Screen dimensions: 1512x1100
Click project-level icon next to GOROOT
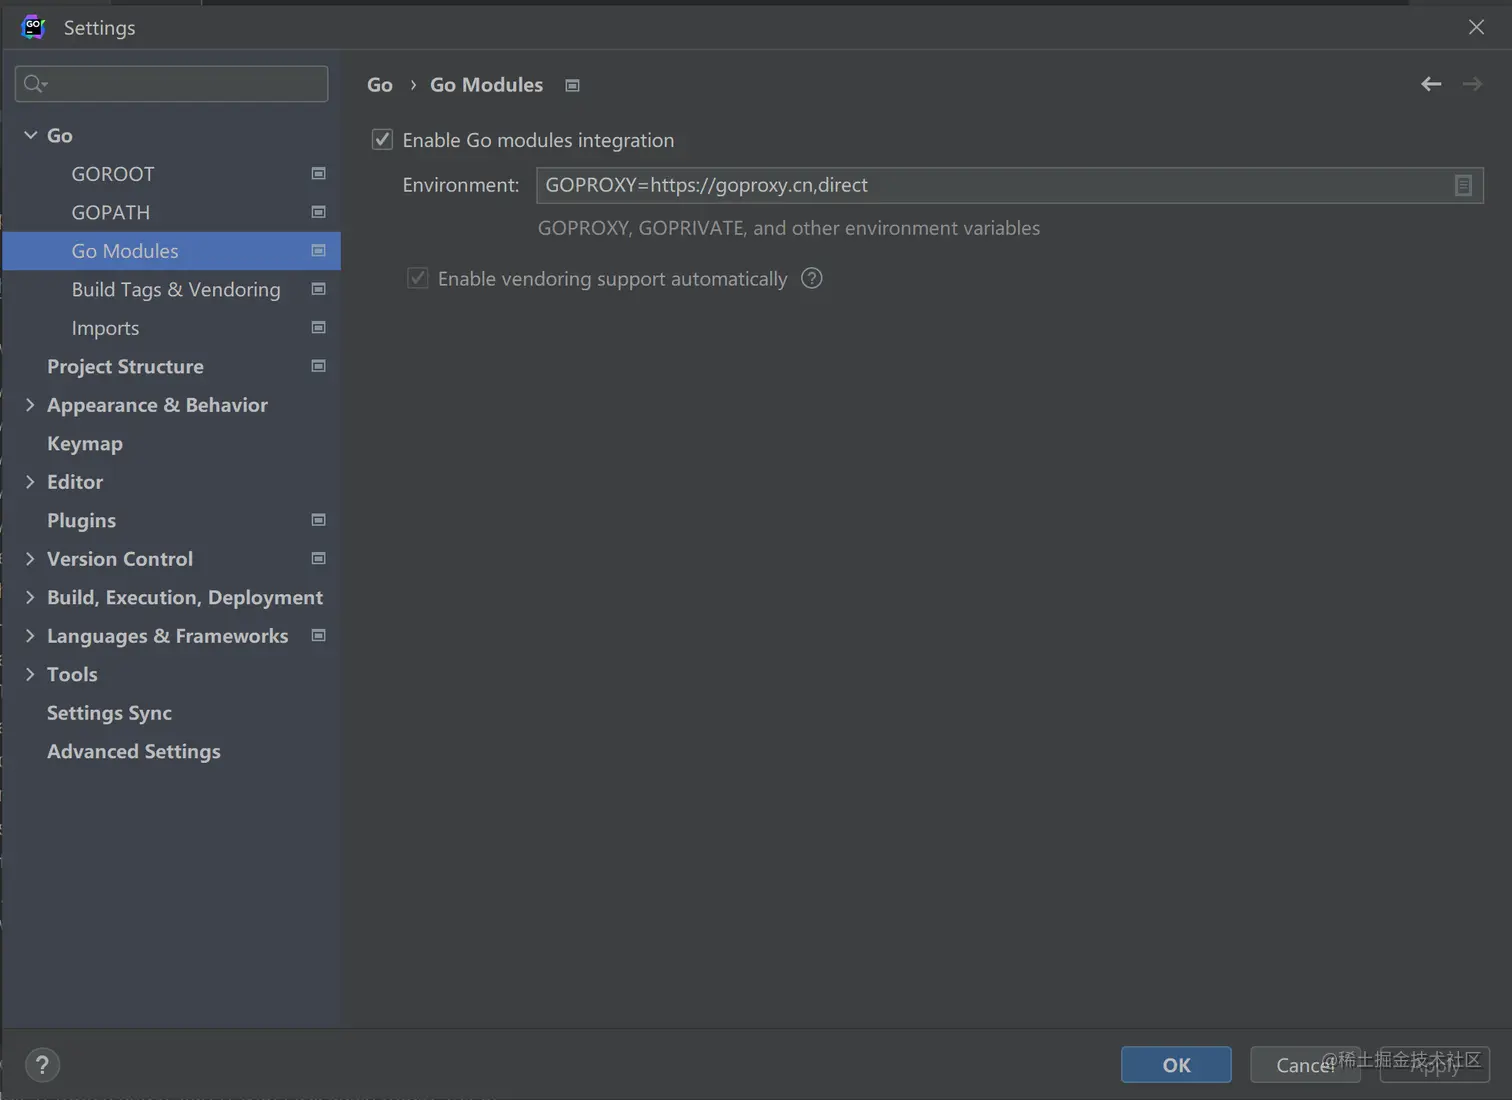point(318,174)
